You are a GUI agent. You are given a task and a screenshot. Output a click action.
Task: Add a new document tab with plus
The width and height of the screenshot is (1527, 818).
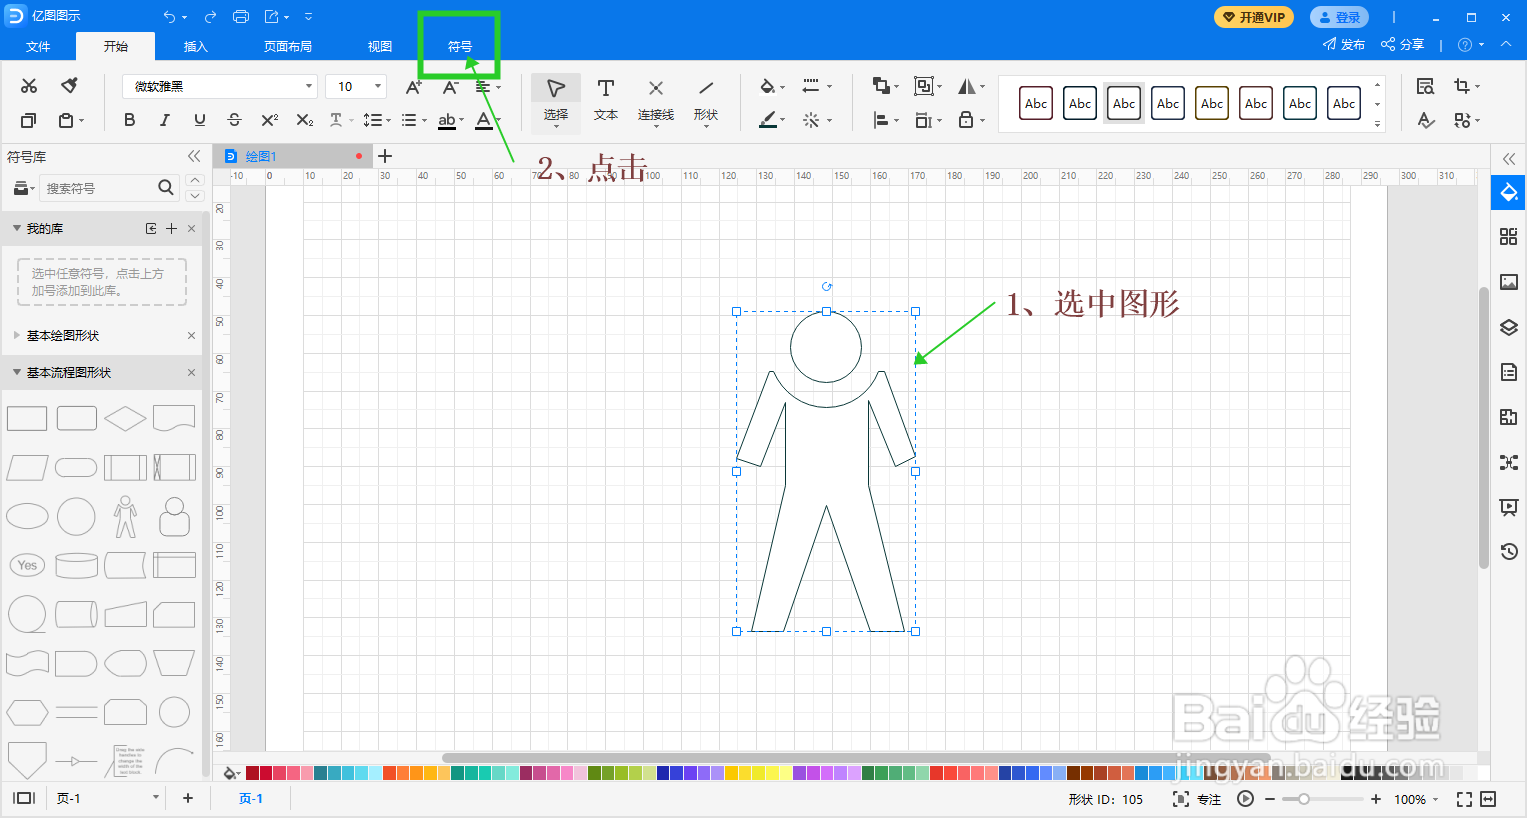tap(385, 156)
